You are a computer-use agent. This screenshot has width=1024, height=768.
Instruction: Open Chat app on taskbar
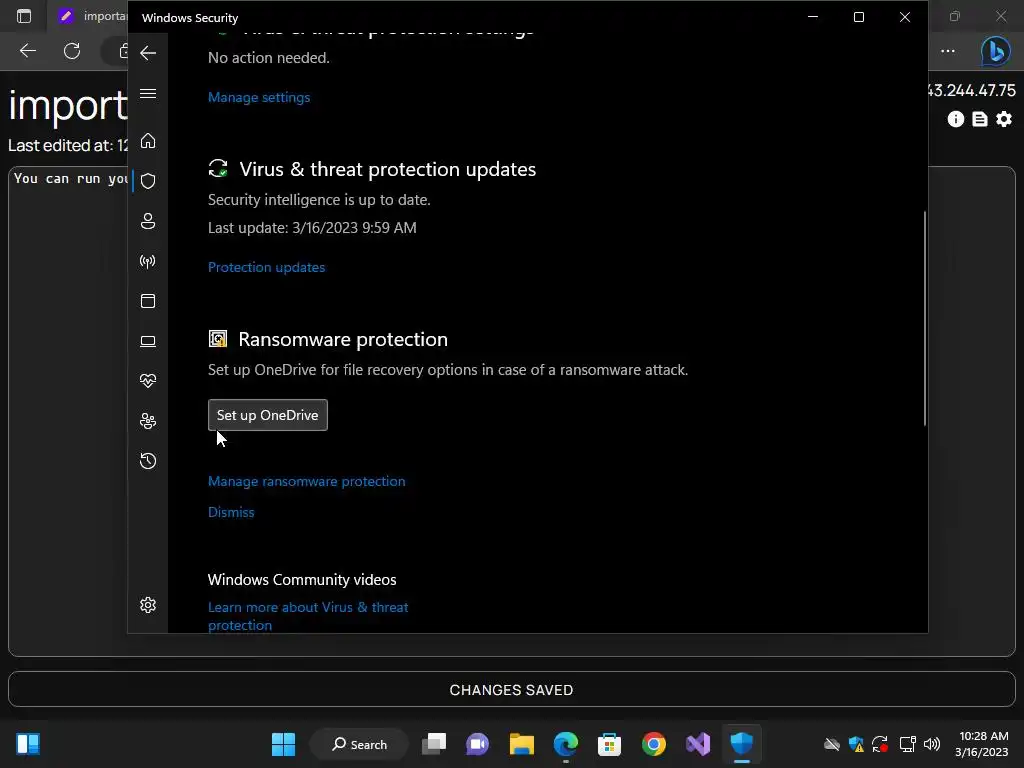[x=477, y=744]
